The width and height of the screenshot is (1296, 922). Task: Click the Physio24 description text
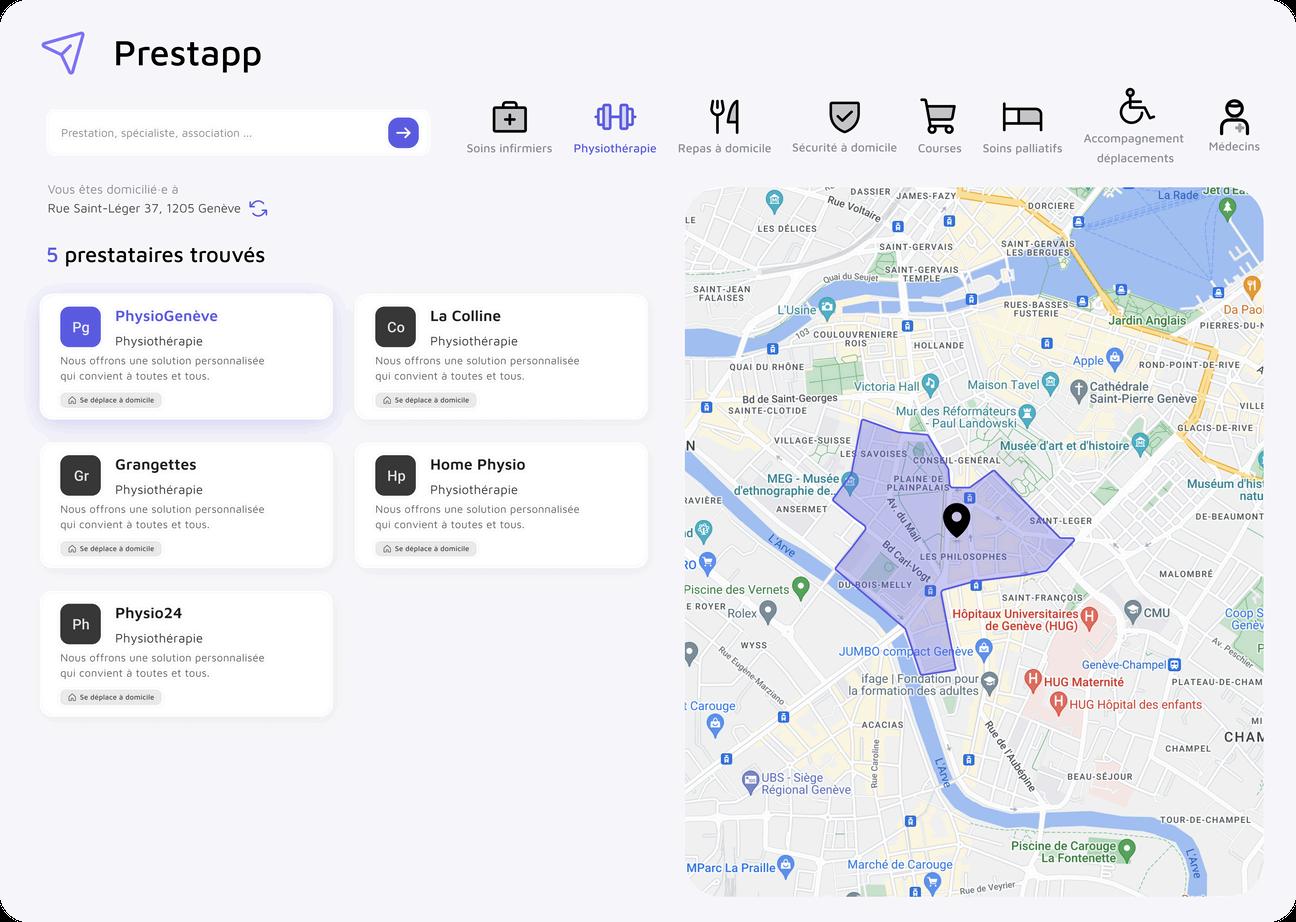click(162, 665)
